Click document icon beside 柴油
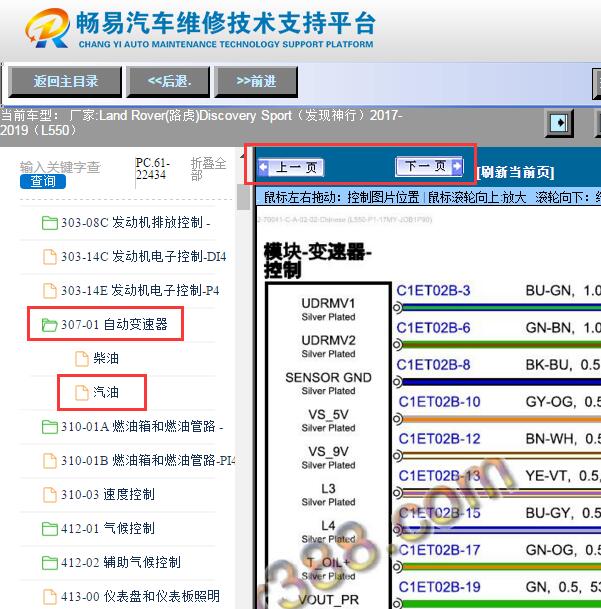The height and width of the screenshot is (609, 601). pos(82,358)
